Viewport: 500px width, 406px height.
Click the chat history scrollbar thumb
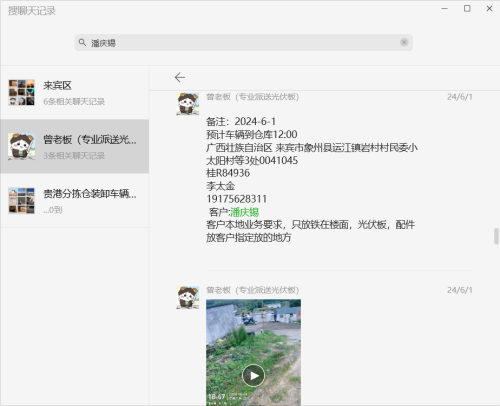coord(496,236)
